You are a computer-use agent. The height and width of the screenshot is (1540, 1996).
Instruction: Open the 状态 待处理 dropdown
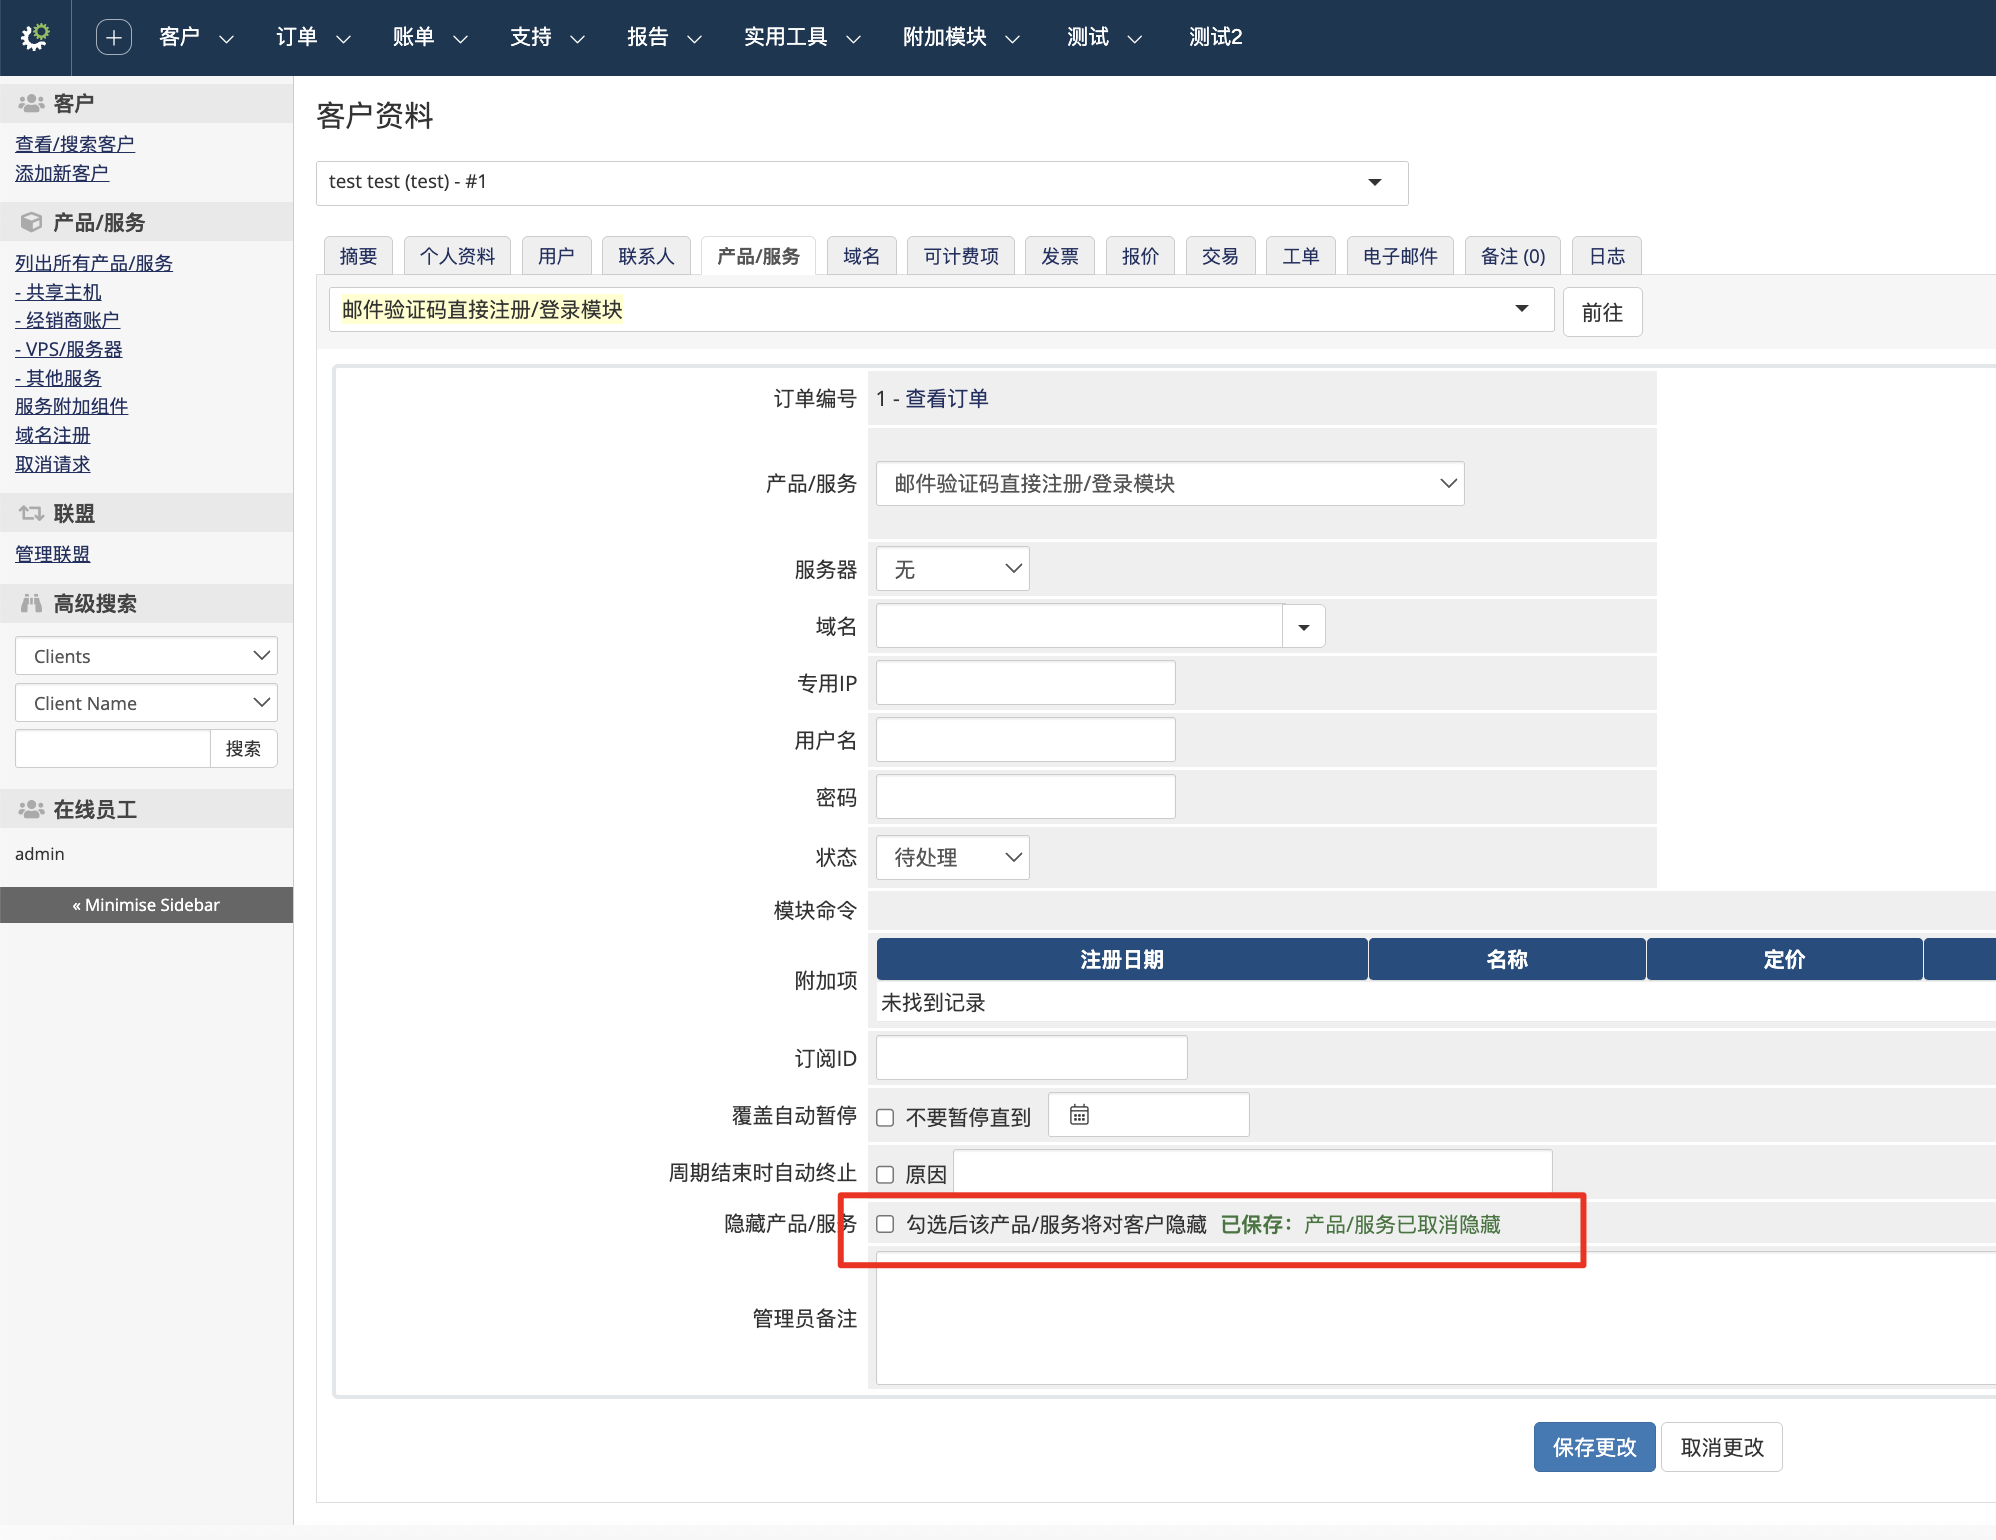coord(952,857)
